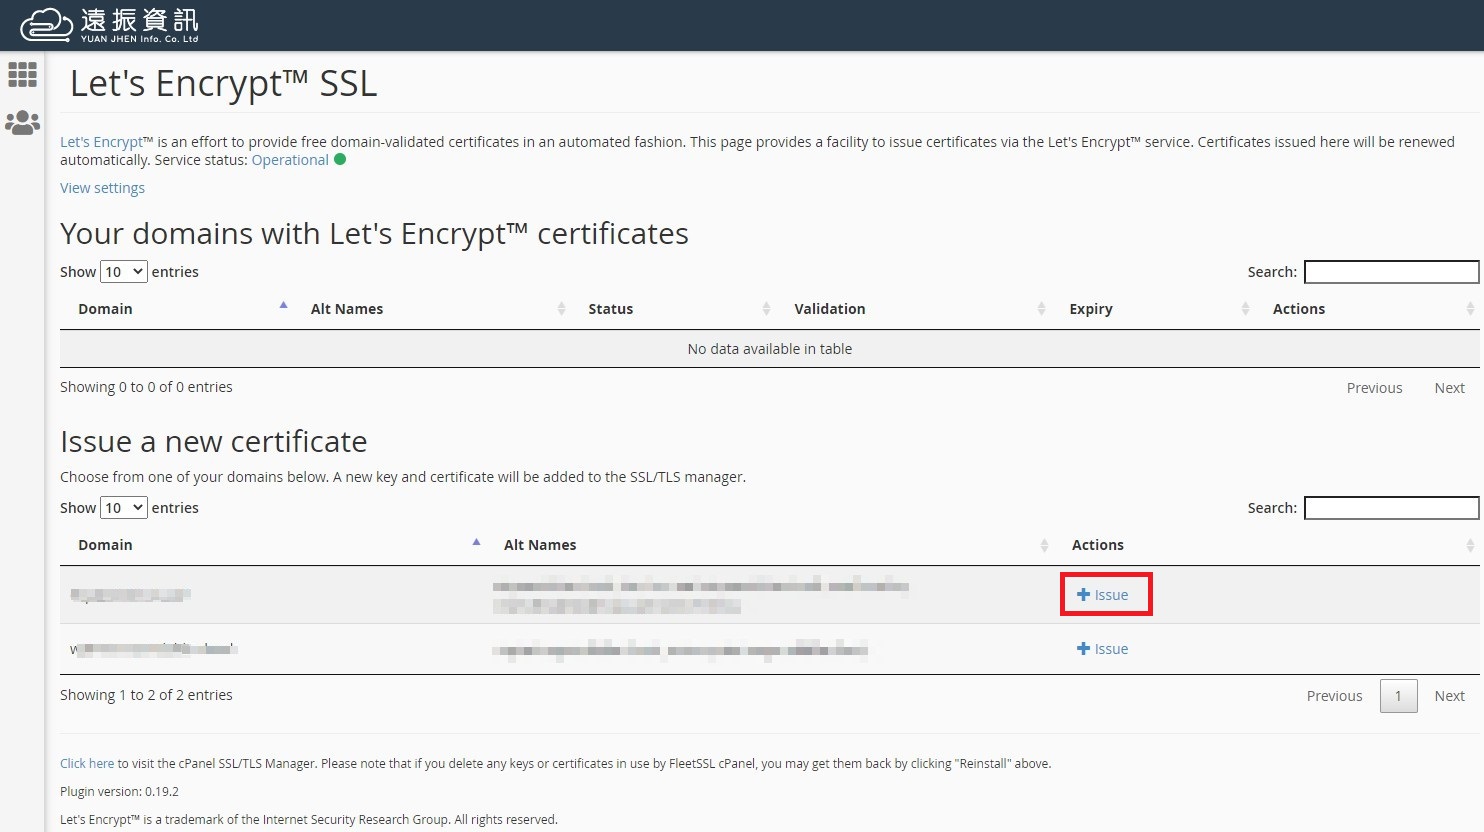Click Next in certificates table pagination

[1449, 388]
